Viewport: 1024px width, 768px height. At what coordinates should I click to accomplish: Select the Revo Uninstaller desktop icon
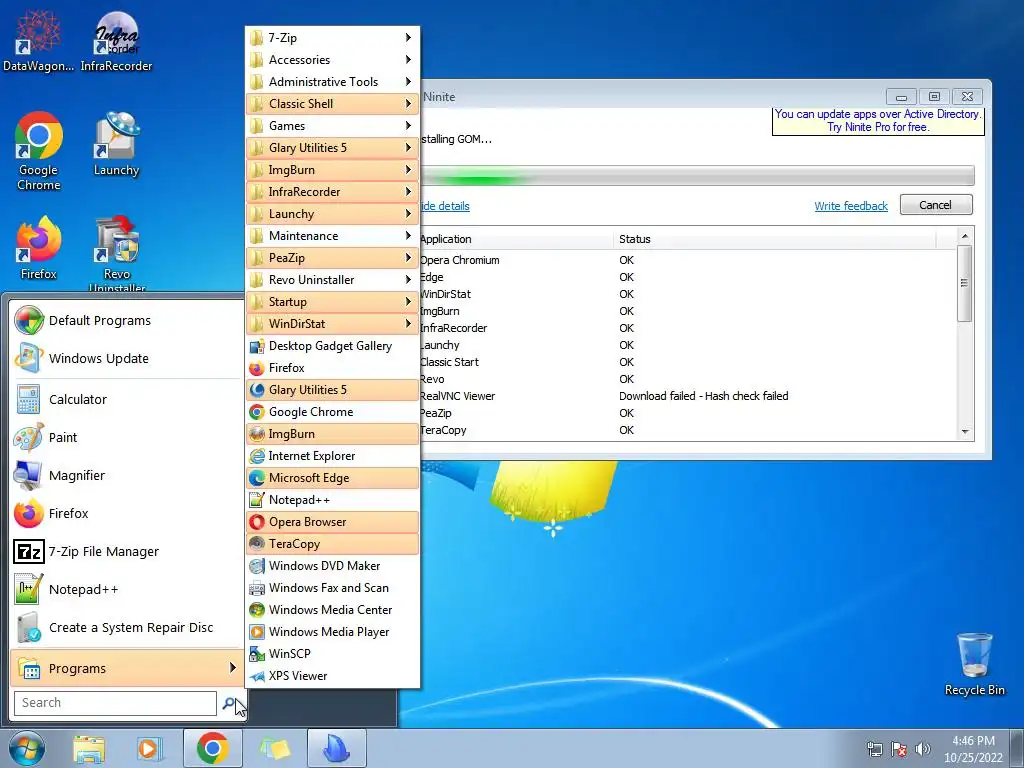pos(117,255)
